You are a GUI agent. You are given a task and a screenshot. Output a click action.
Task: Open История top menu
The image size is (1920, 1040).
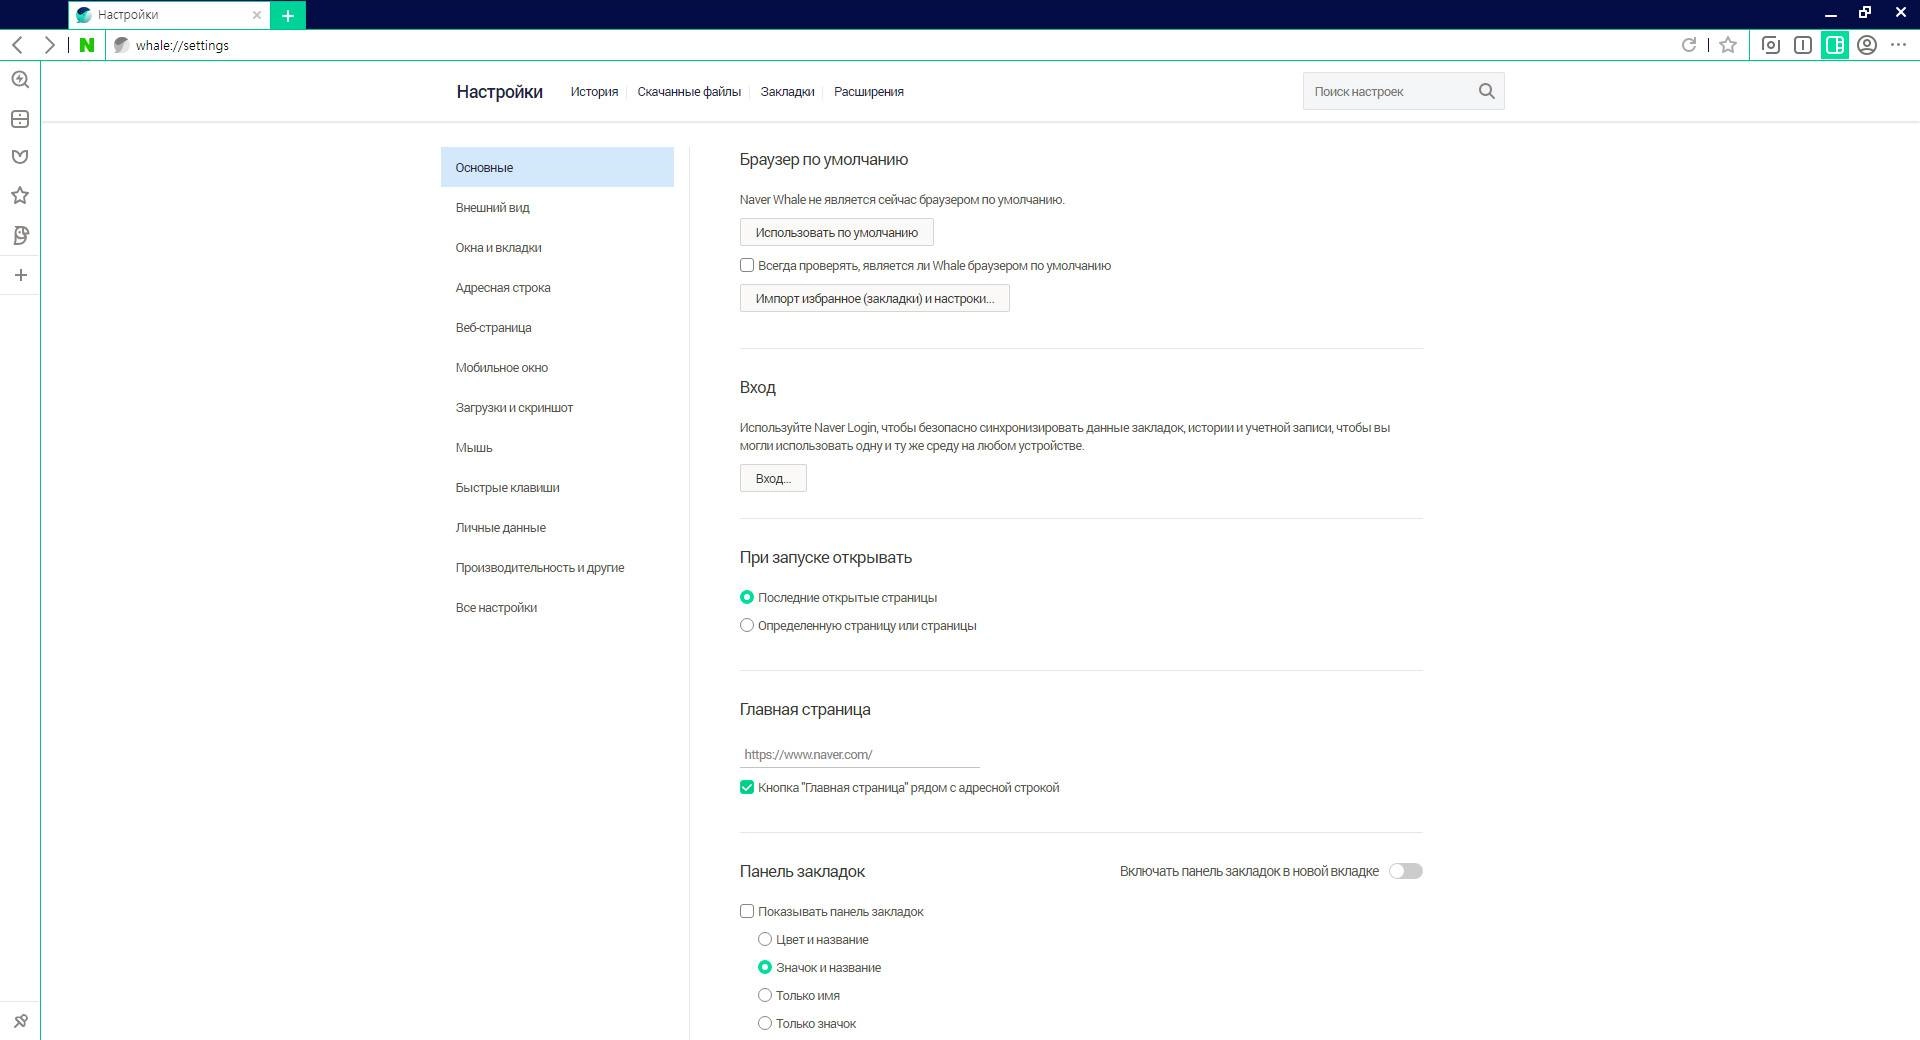click(x=594, y=91)
